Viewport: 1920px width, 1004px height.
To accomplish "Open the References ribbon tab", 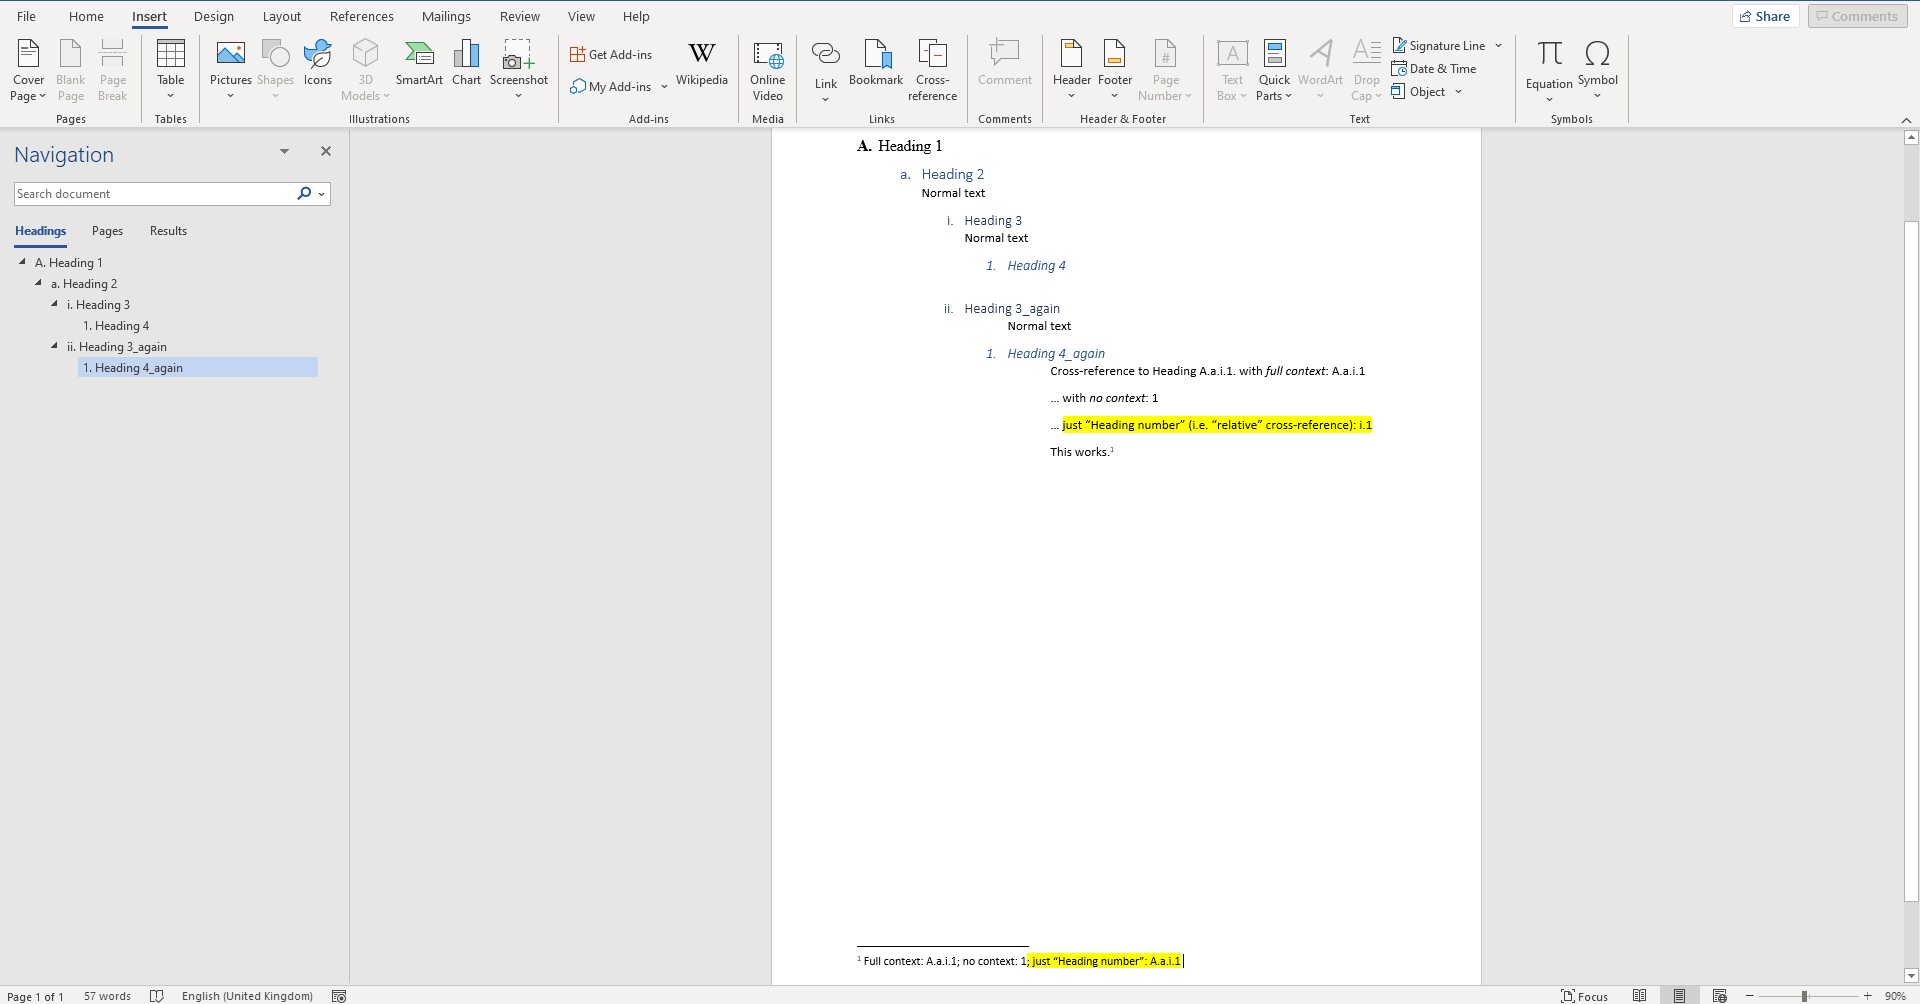I will coord(361,16).
